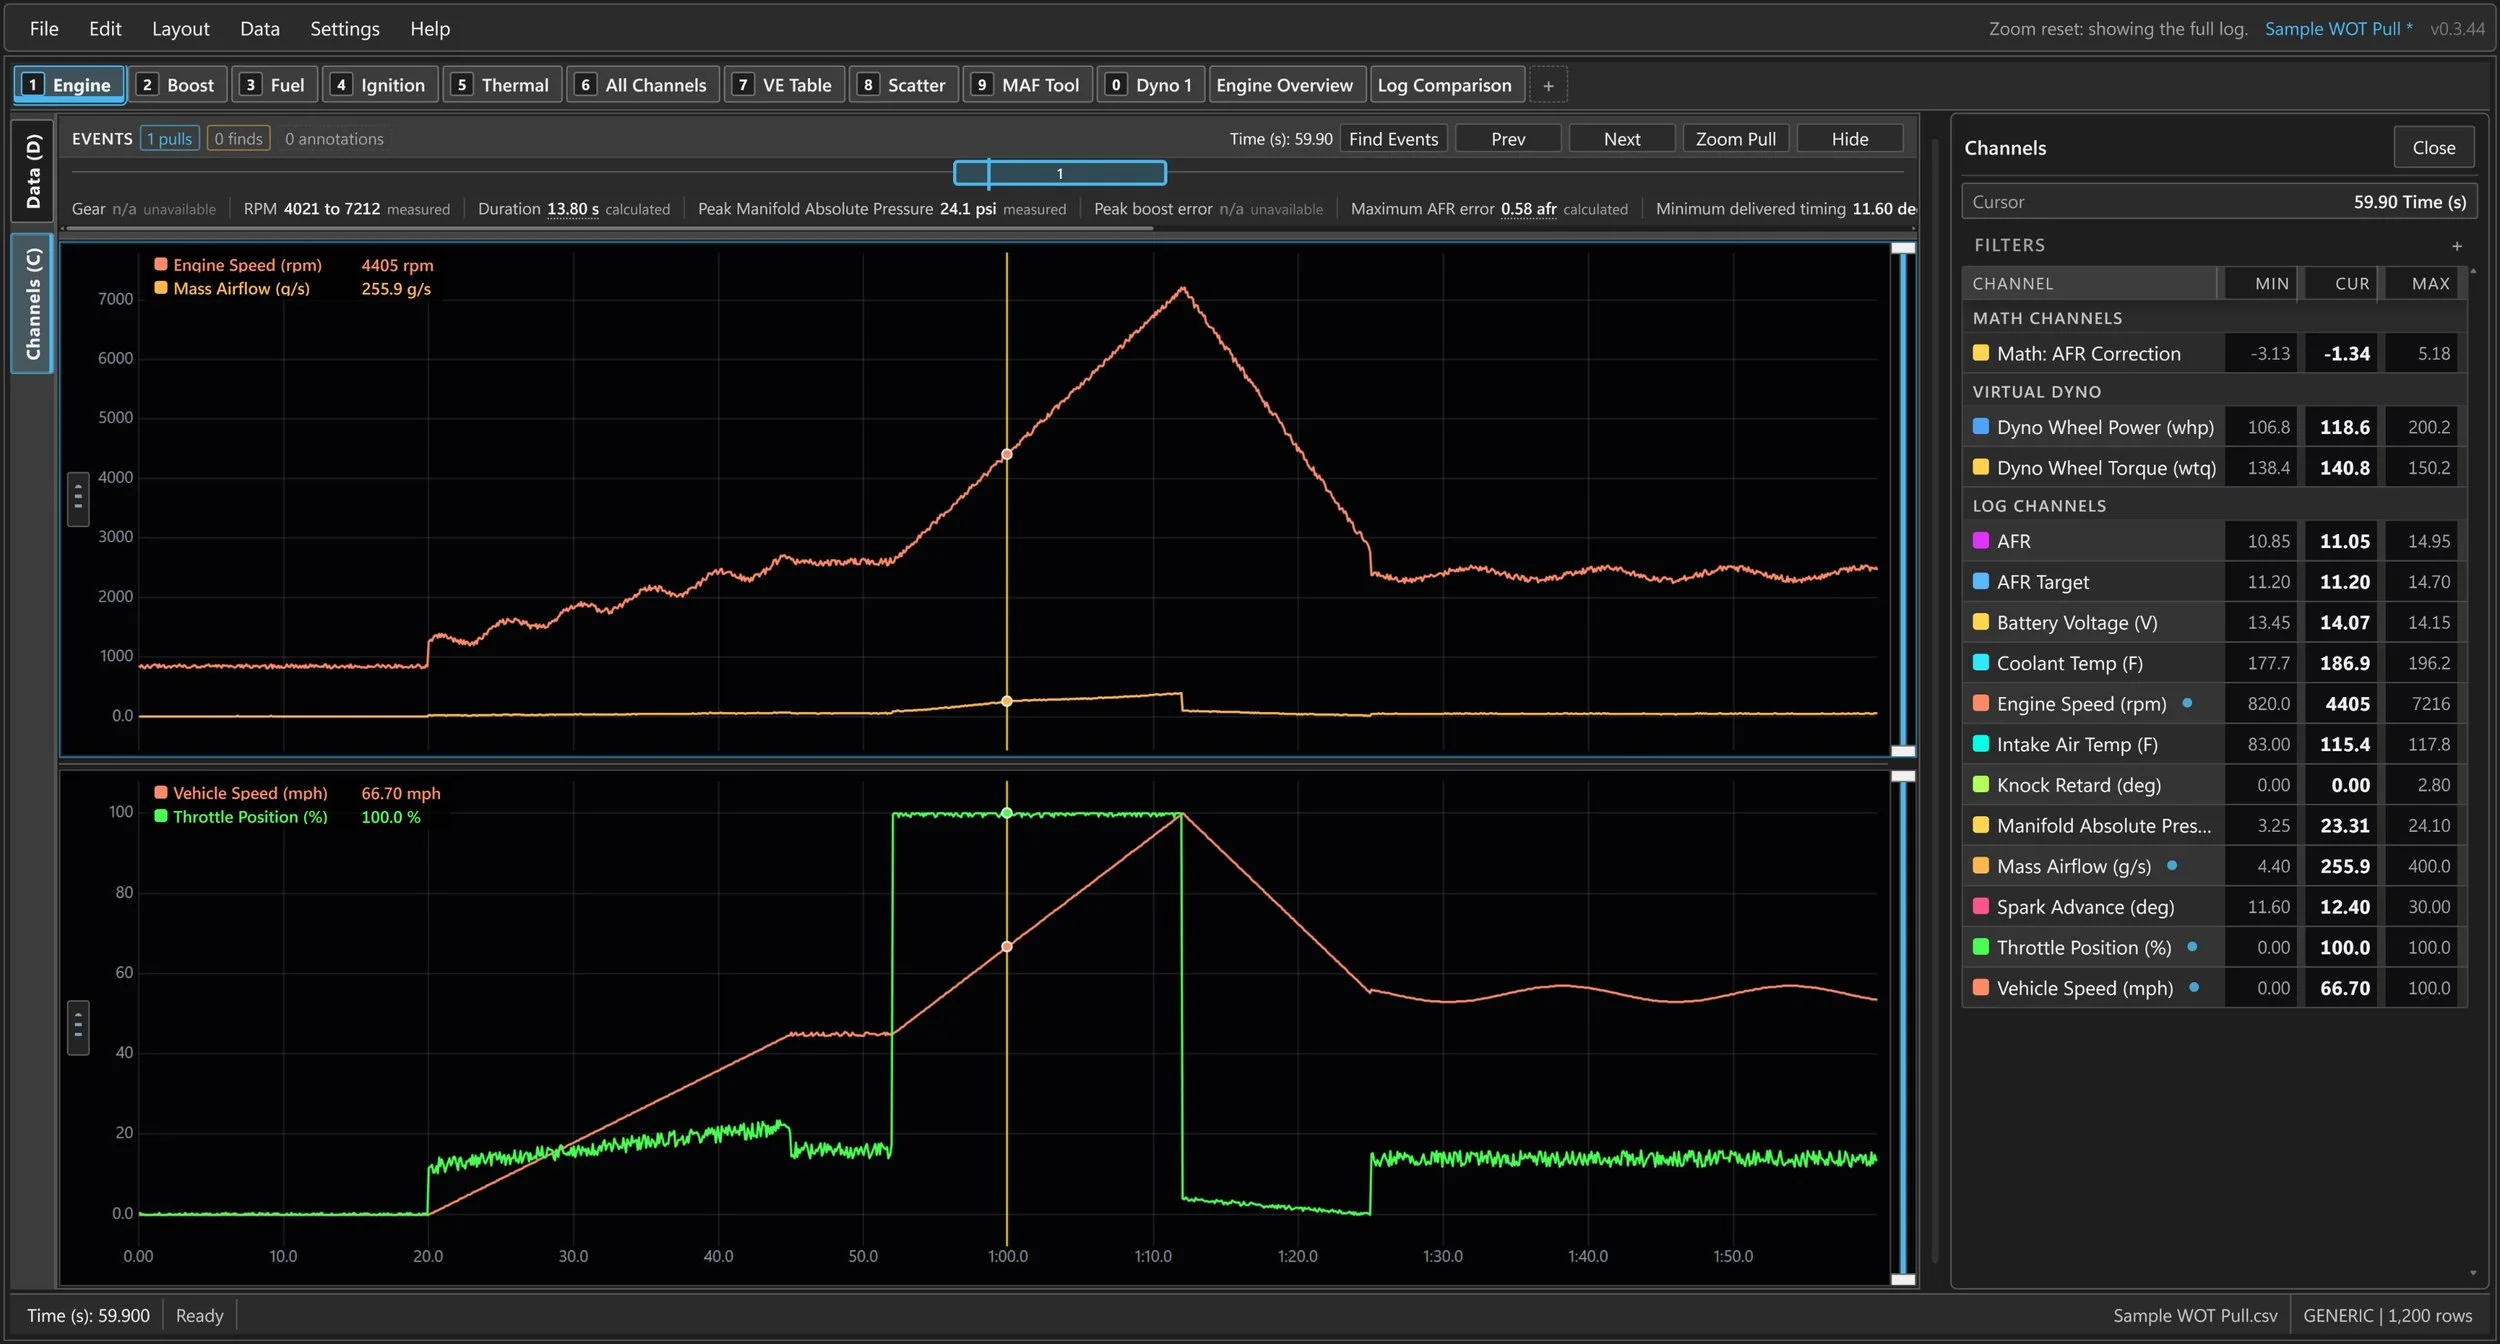Image resolution: width=2500 pixels, height=1344 pixels.
Task: Sort channel list by MIN column
Action: coord(2262,283)
